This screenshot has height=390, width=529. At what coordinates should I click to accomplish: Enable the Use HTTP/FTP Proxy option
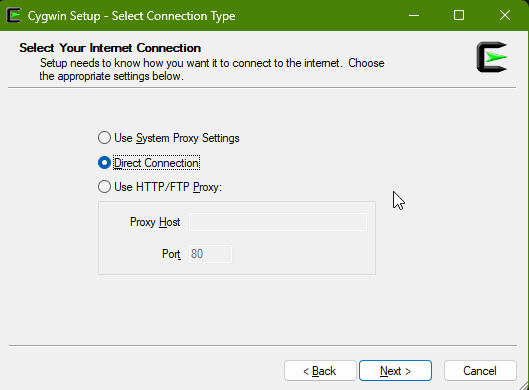pyautogui.click(x=104, y=187)
